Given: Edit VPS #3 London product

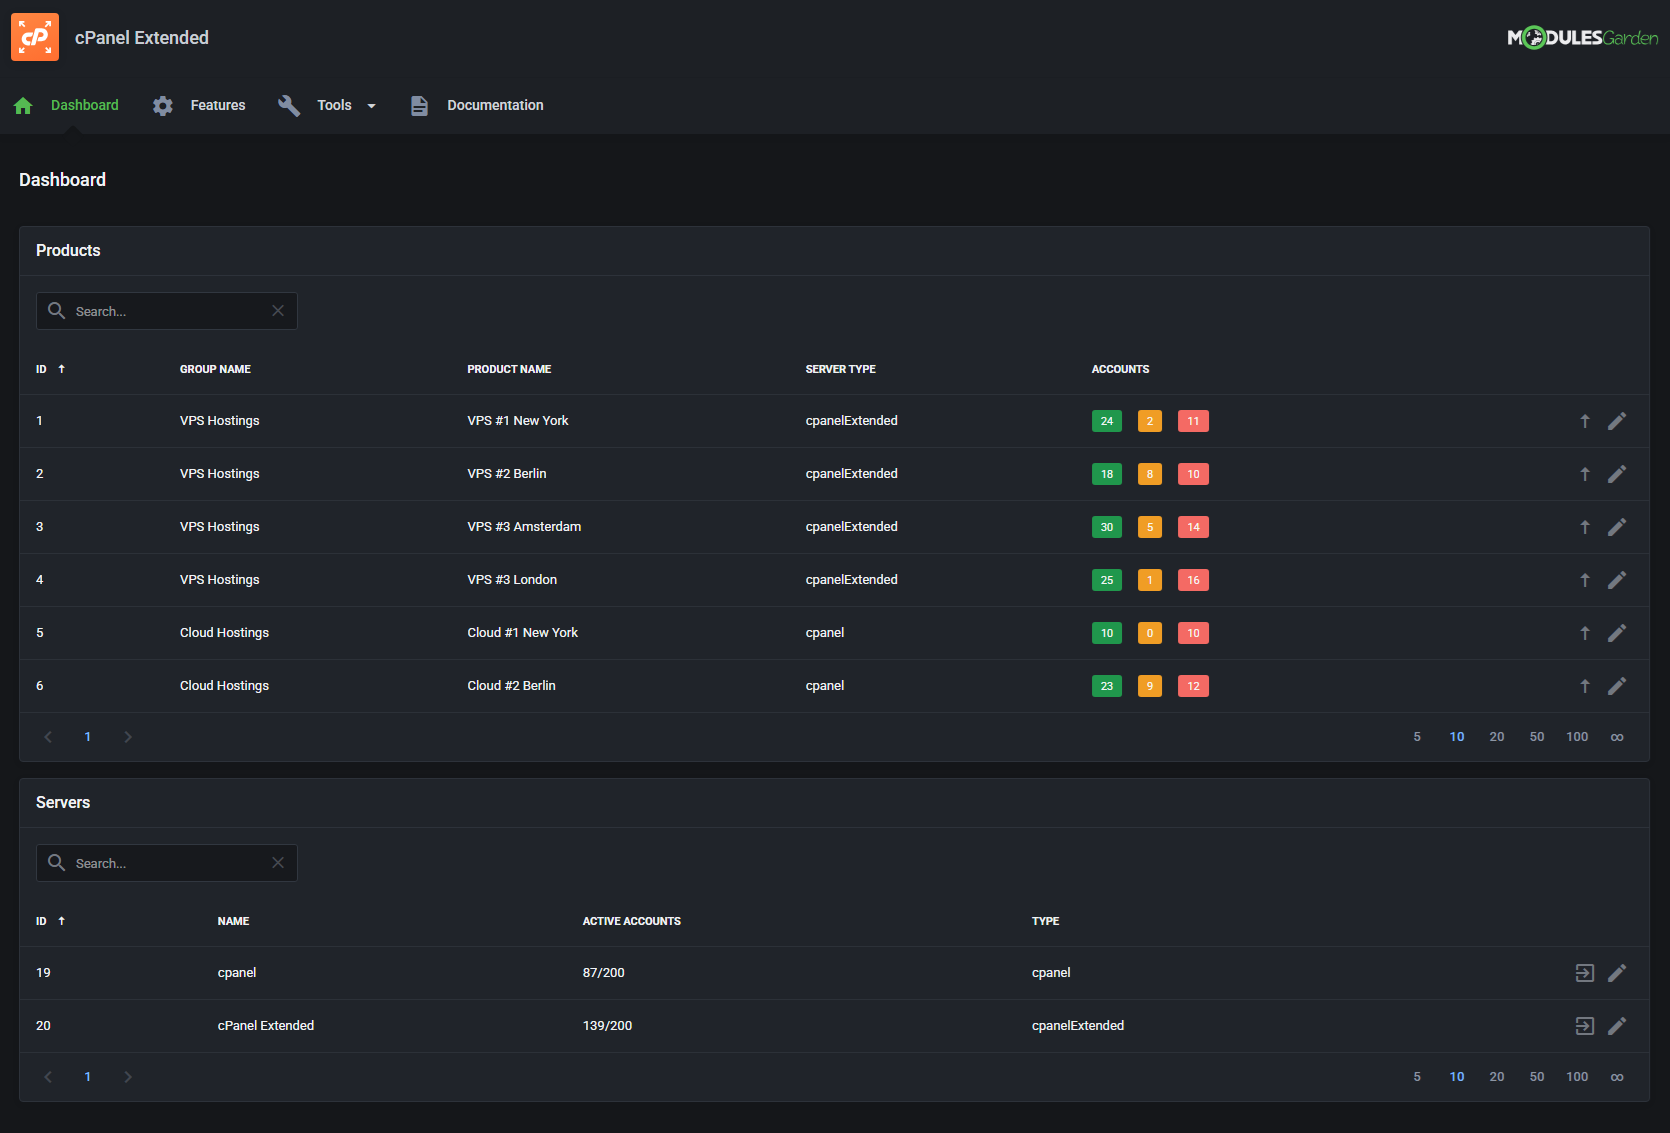Looking at the screenshot, I should click(1617, 580).
